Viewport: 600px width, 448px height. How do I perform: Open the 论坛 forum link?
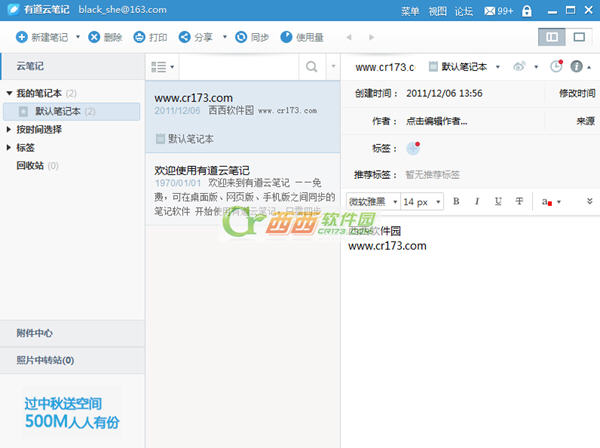(x=464, y=11)
